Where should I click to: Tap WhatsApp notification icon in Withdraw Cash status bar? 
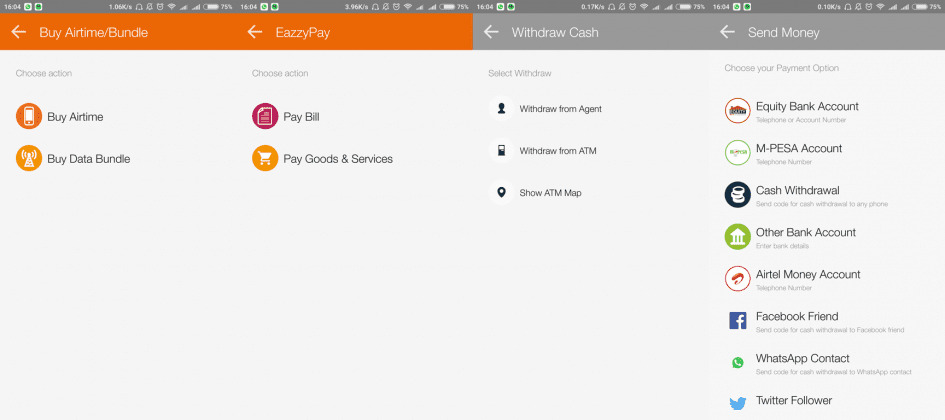(x=500, y=7)
